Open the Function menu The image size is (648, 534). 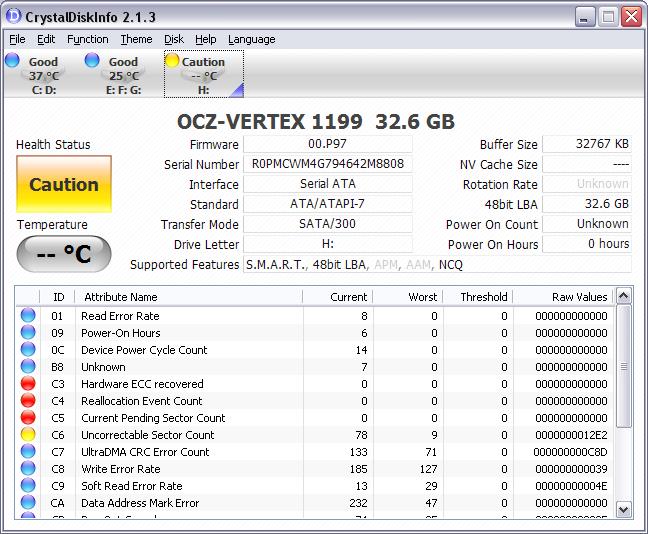tap(88, 39)
